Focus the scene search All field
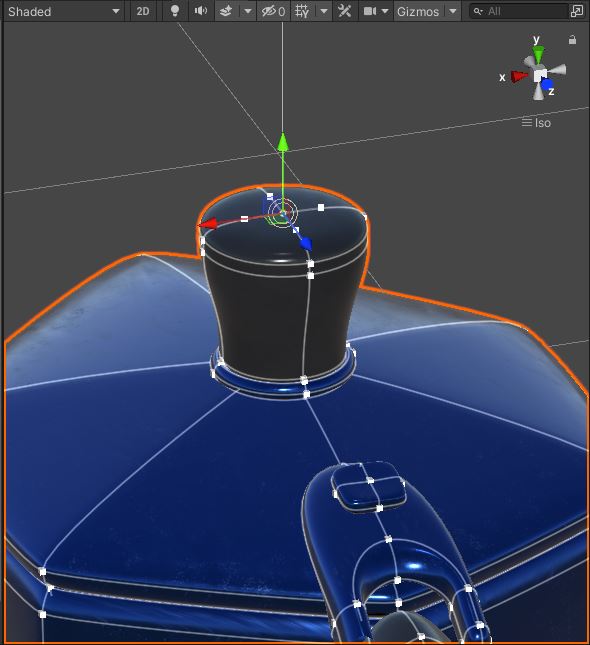Image resolution: width=590 pixels, height=645 pixels. (518, 11)
